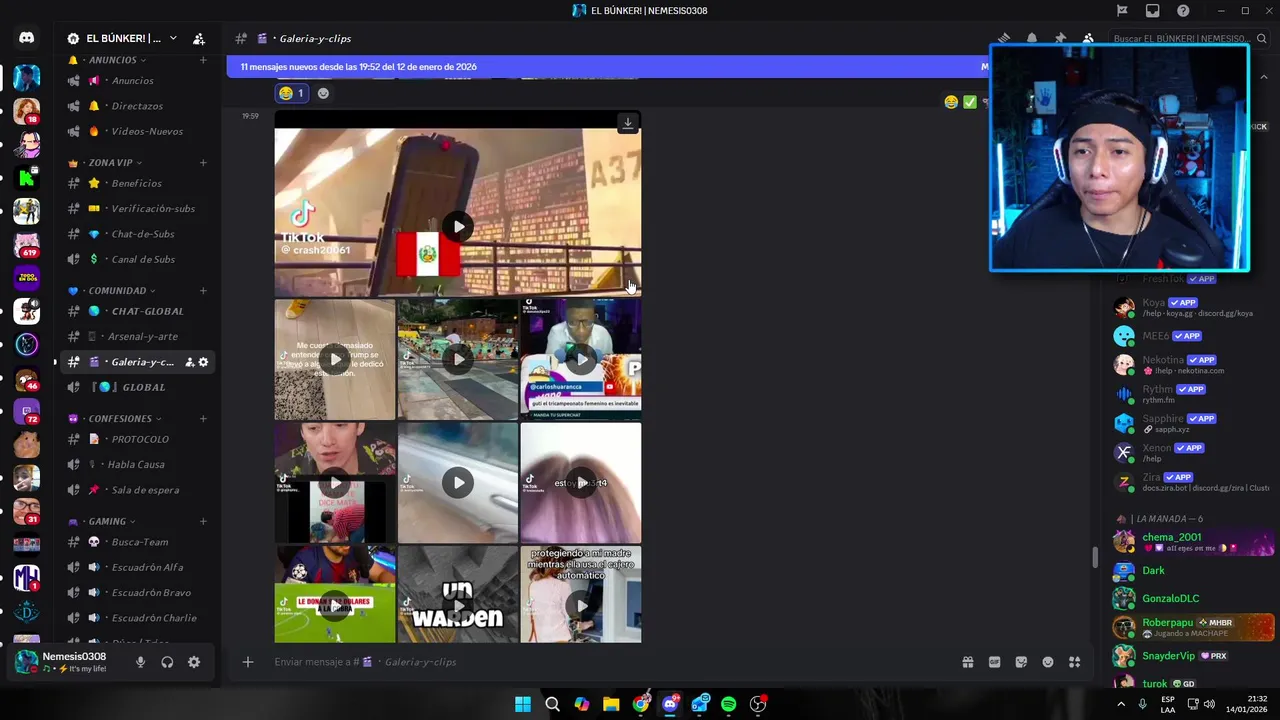The height and width of the screenshot is (720, 1280).
Task: Play the video thumbnail captioned 'un WARDEN'
Action: coord(458,606)
